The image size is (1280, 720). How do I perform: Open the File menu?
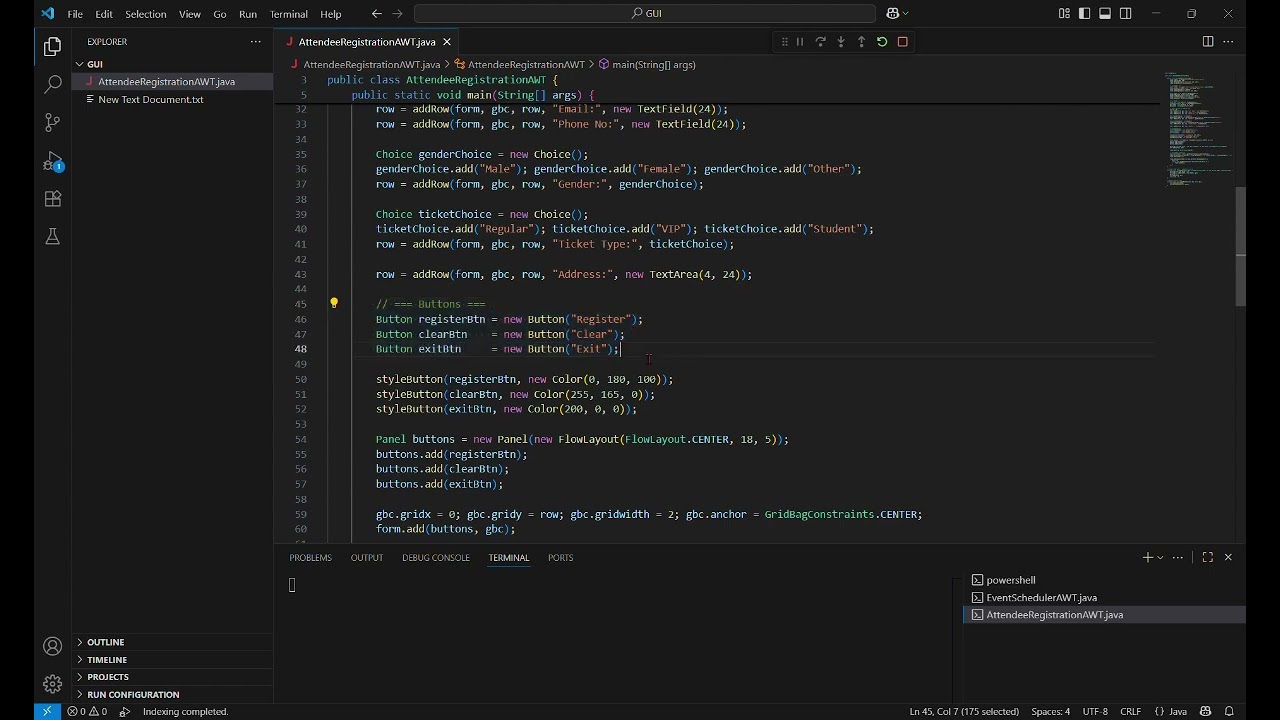75,14
